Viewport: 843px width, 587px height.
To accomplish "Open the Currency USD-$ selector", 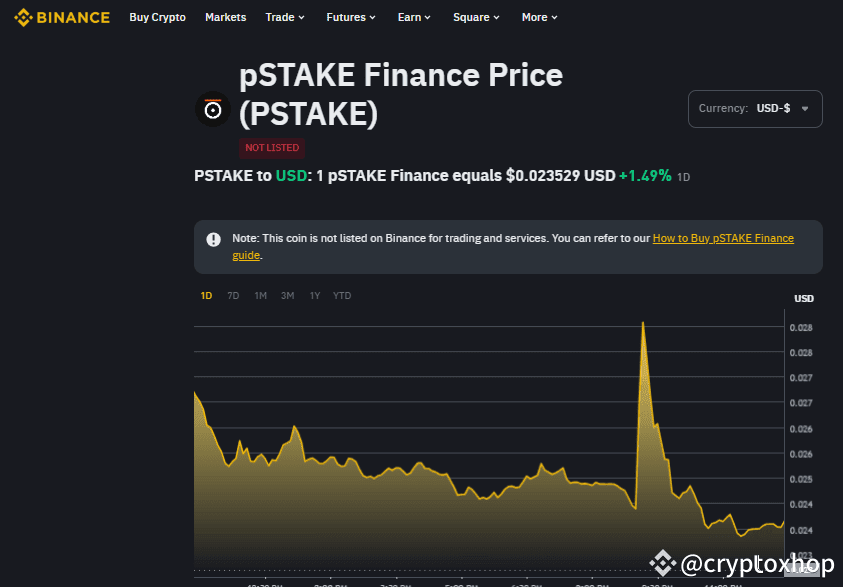I will coord(755,109).
